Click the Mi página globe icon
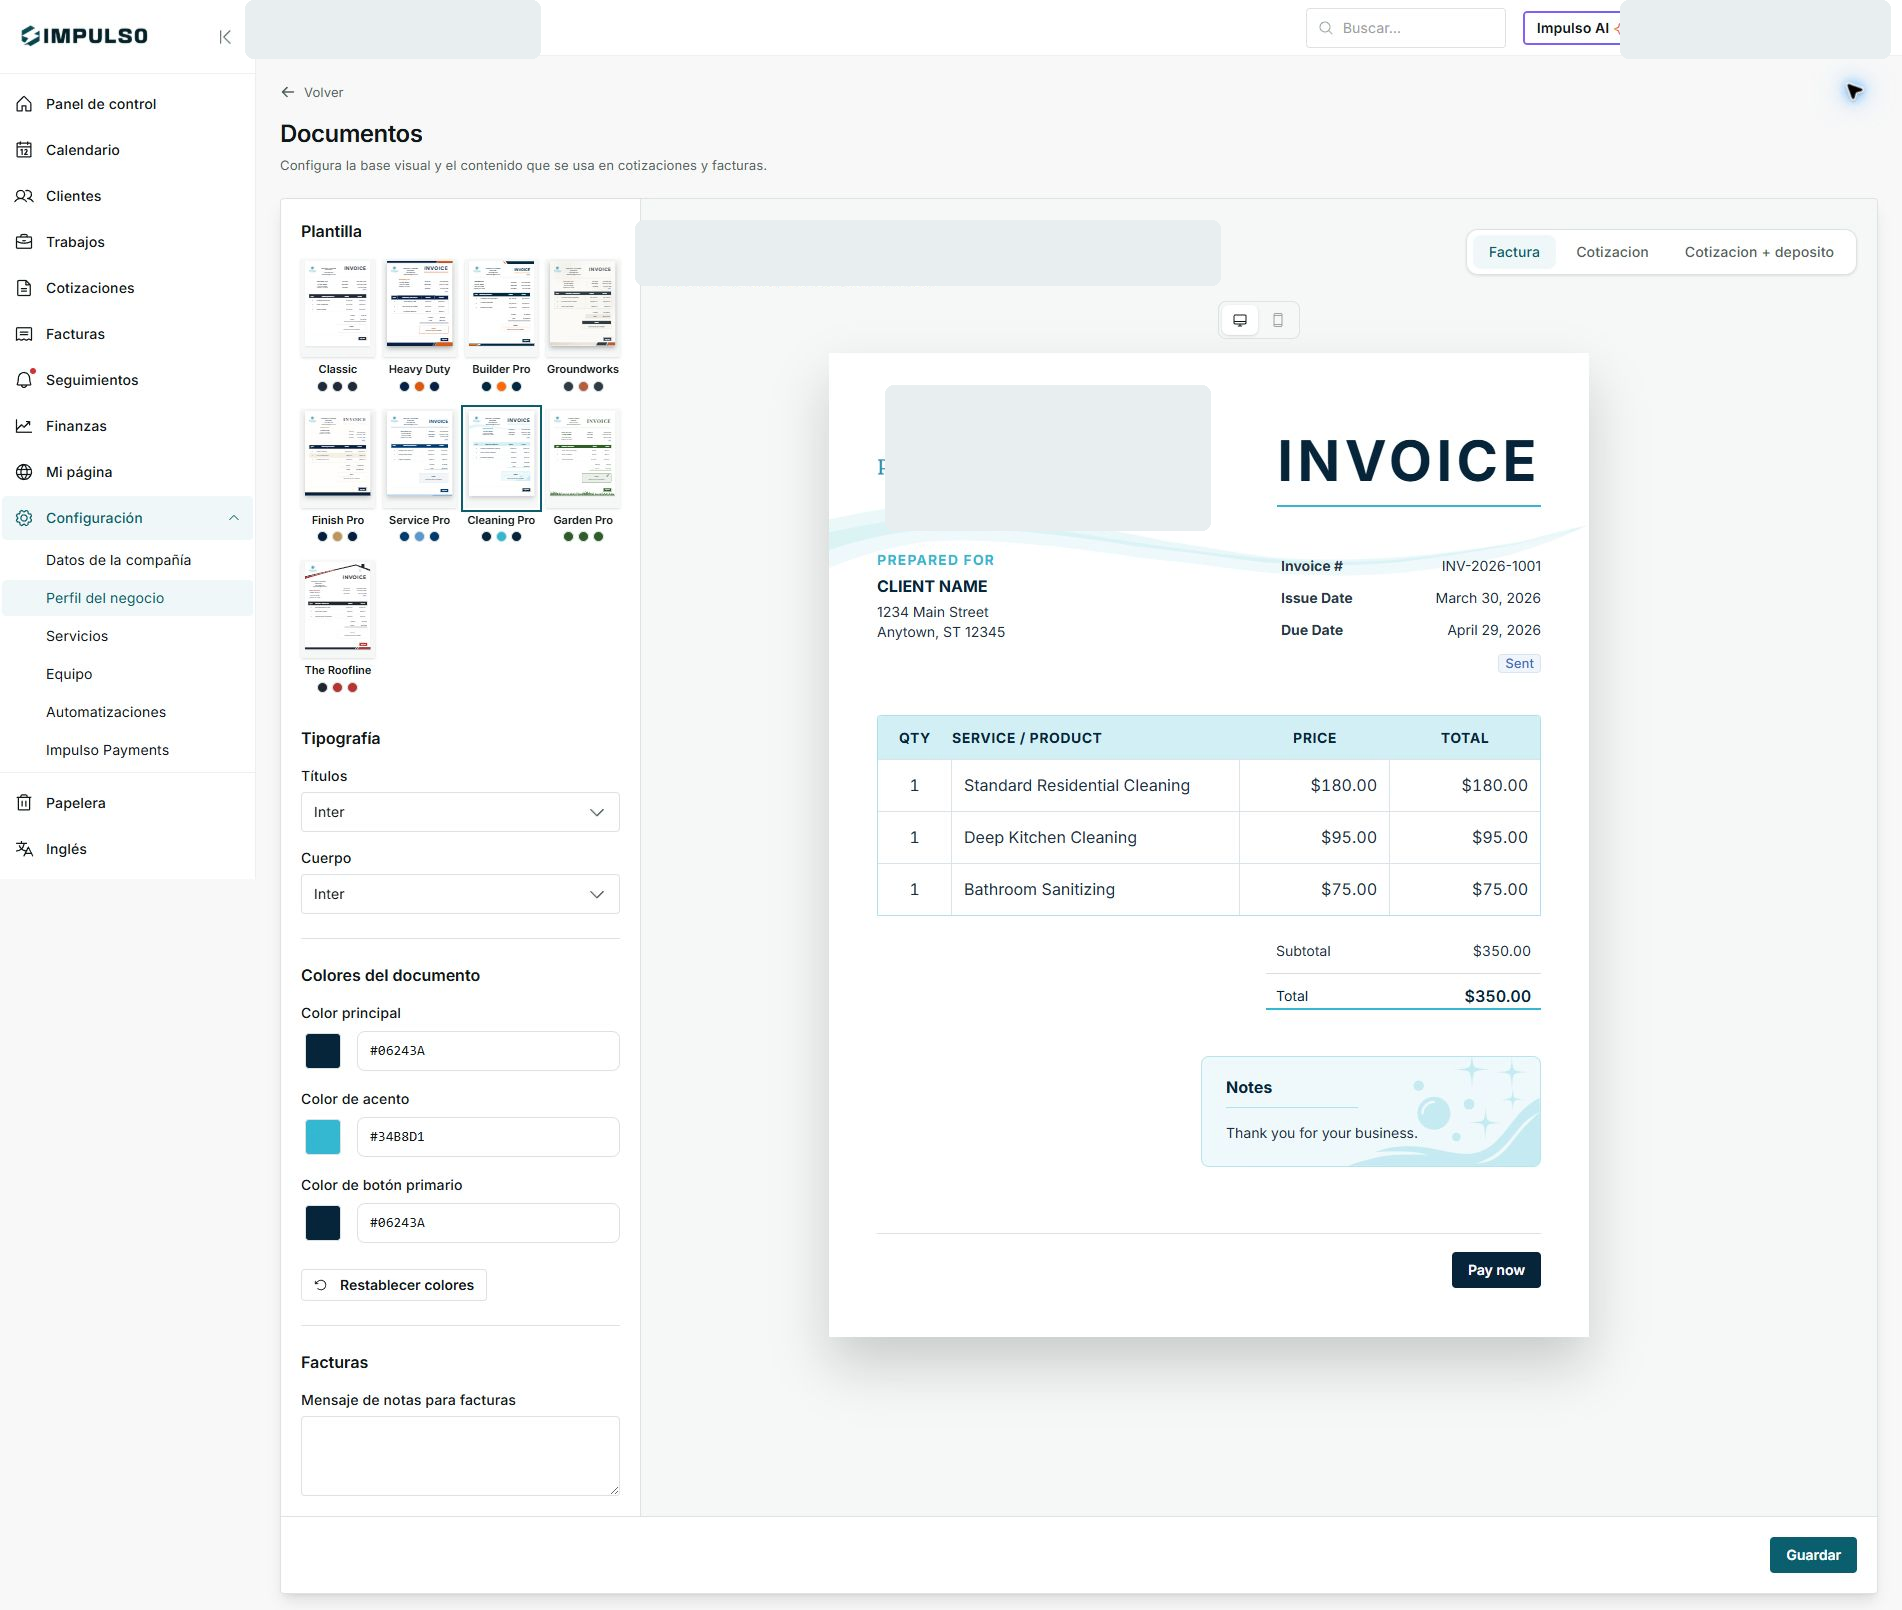This screenshot has width=1902, height=1610. click(24, 472)
